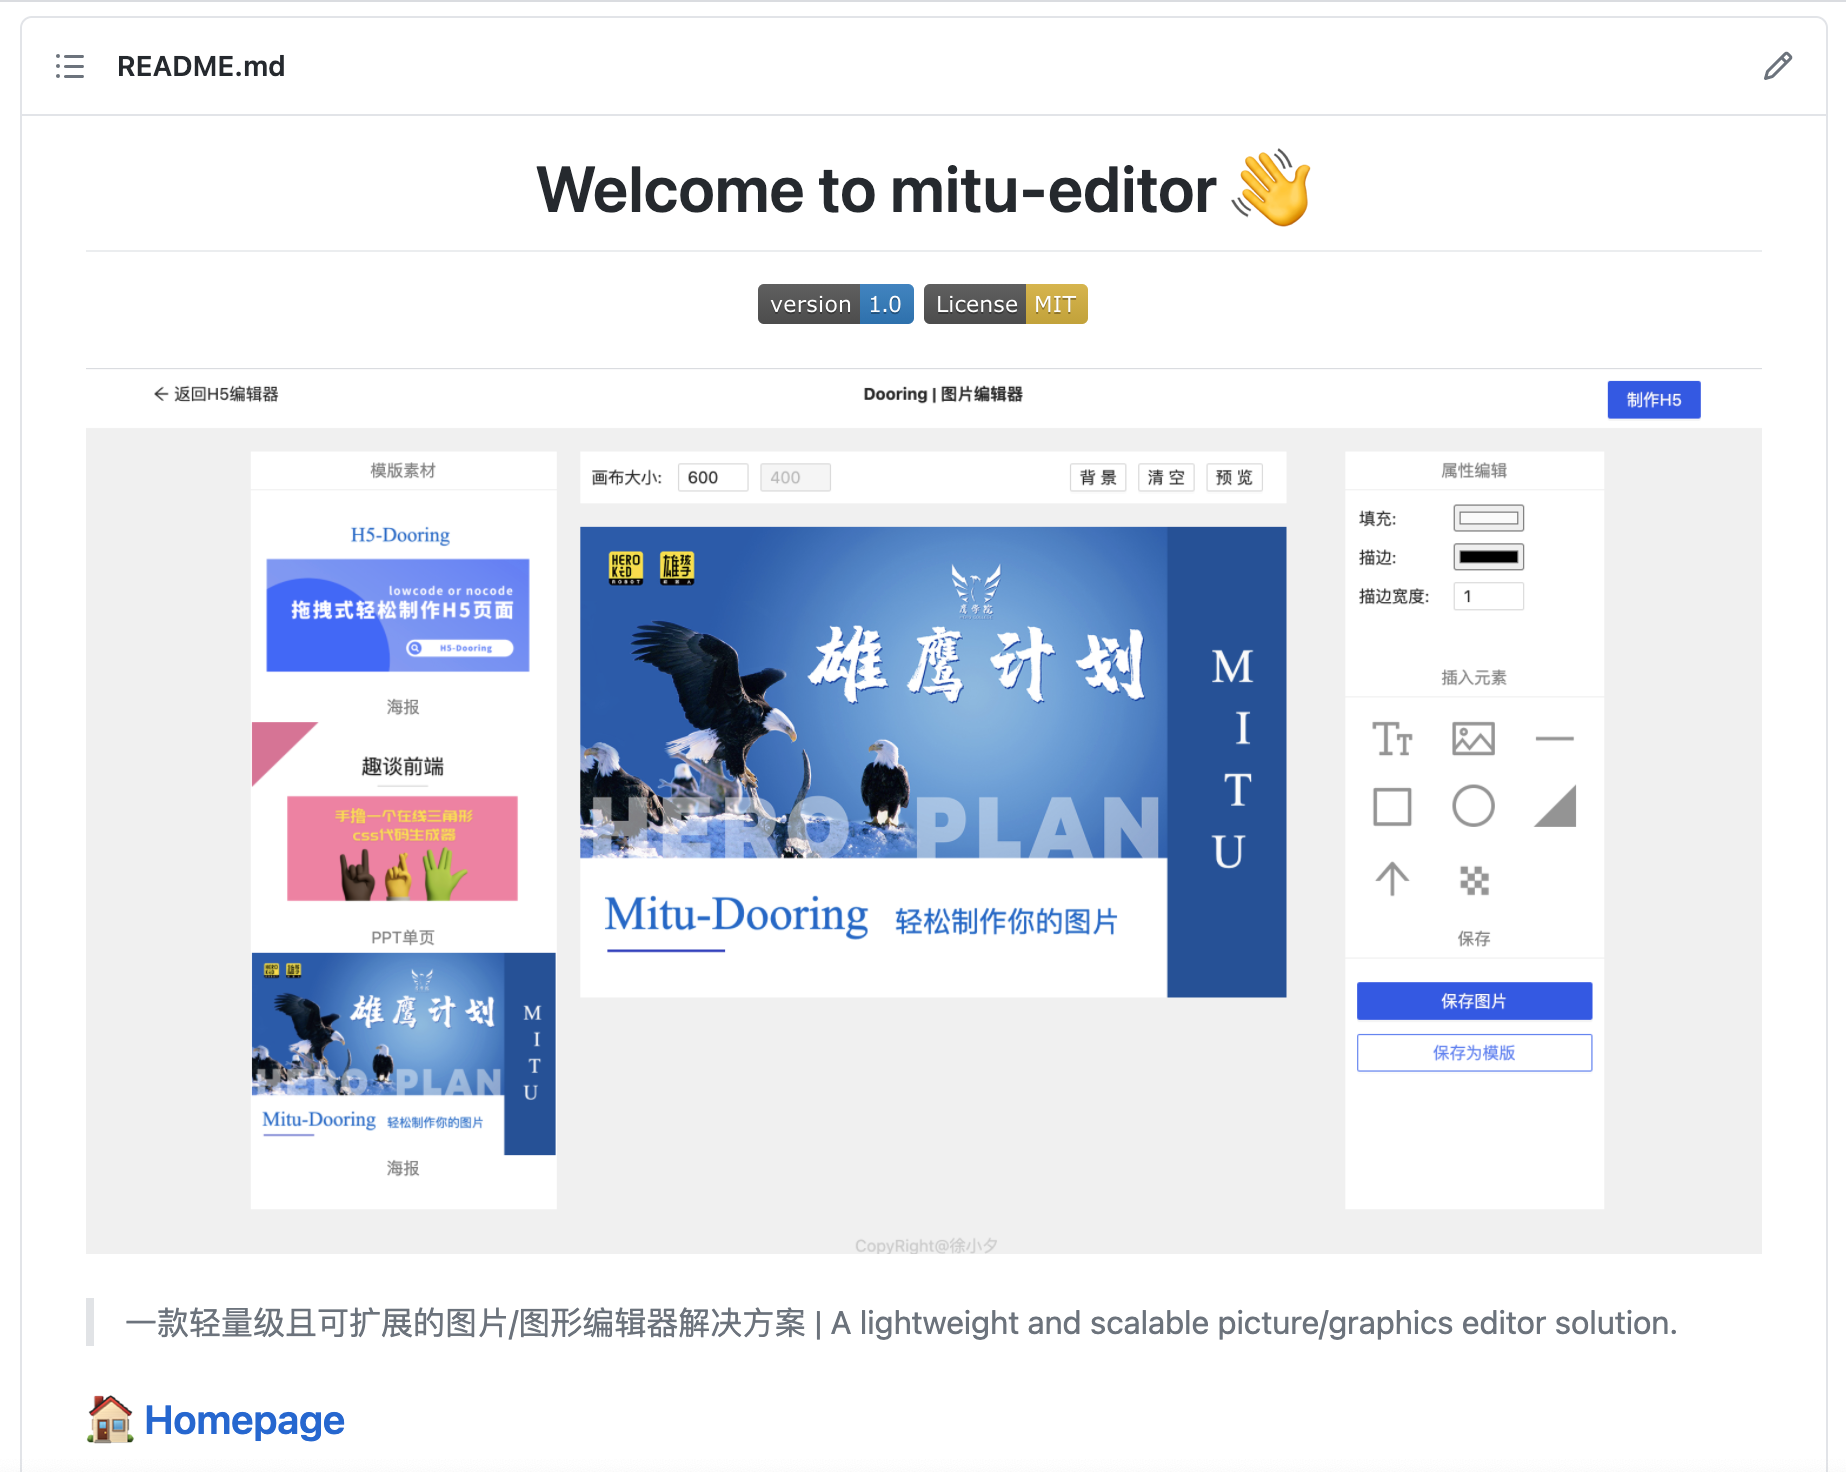Screen dimensions: 1846x1472
Task: Click the License MIT badge
Action: tap(1005, 304)
